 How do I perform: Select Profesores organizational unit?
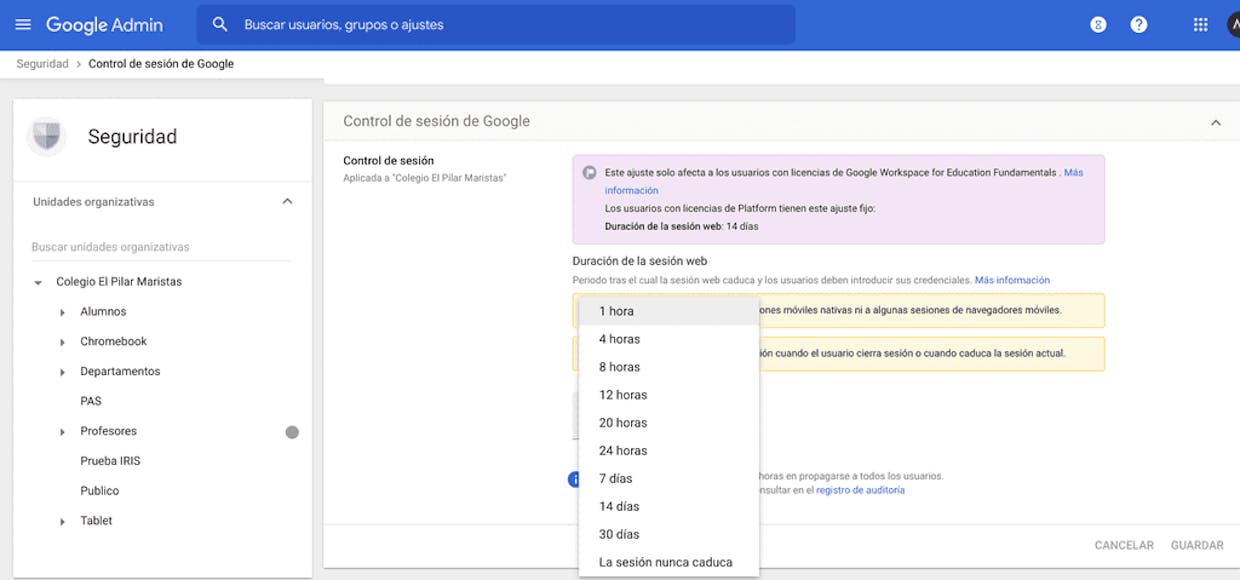(109, 432)
